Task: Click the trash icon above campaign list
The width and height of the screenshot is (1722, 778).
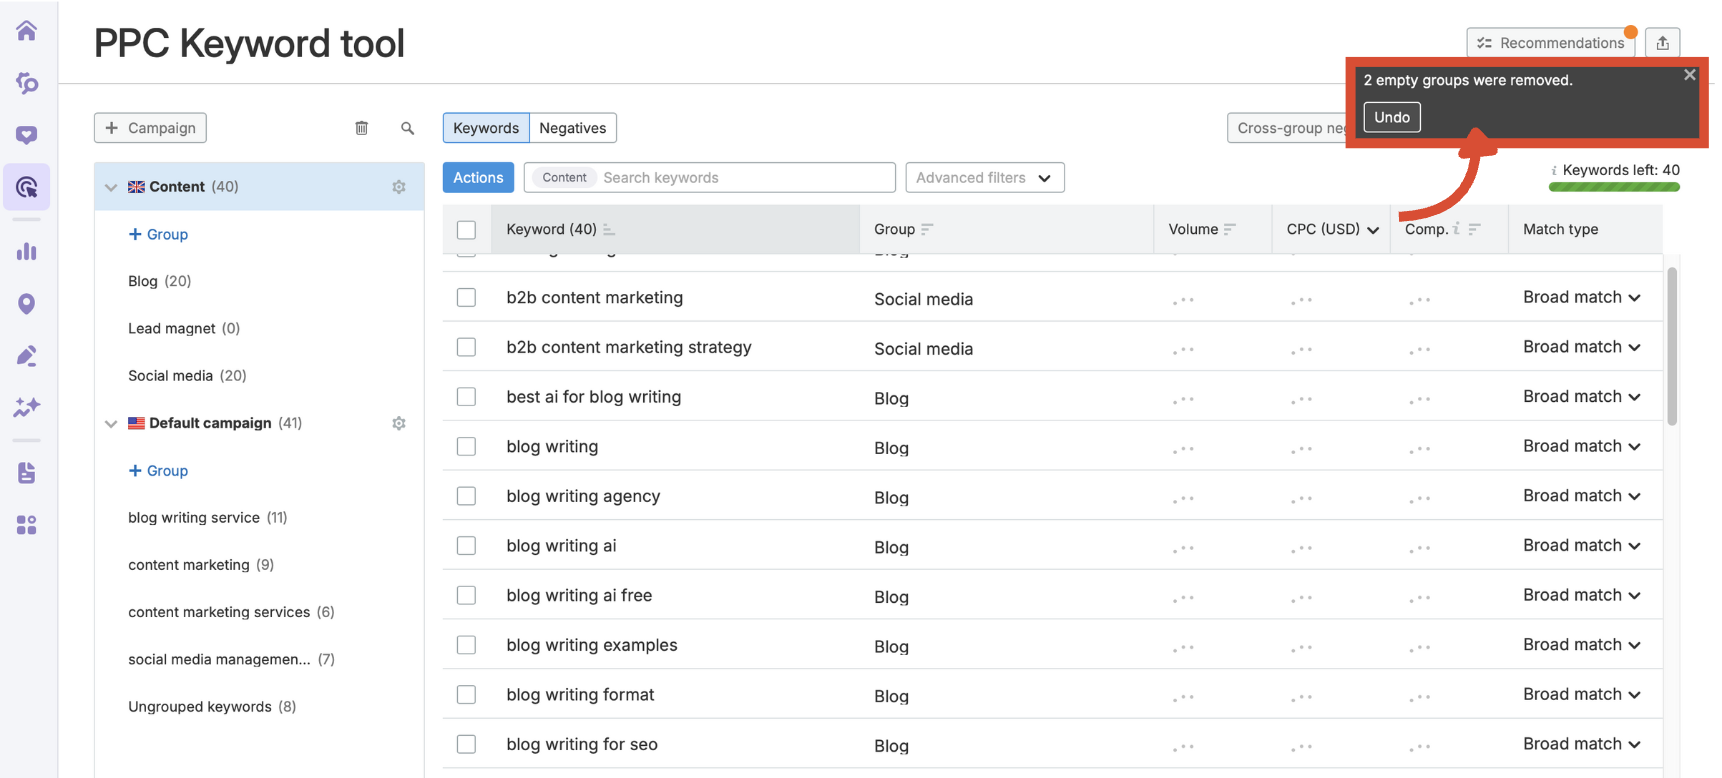Action: pyautogui.click(x=361, y=128)
